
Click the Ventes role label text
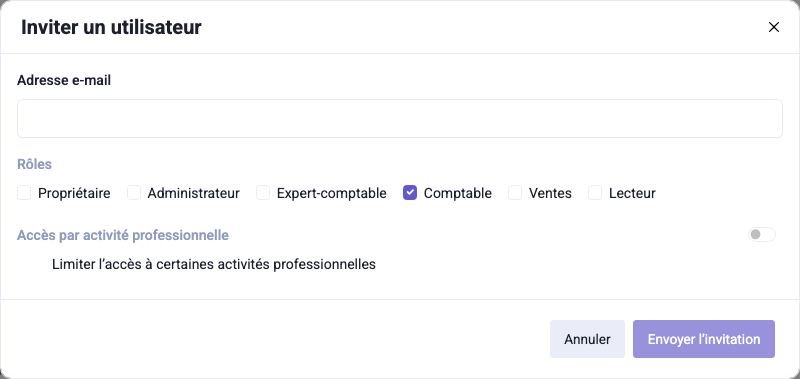pos(550,194)
